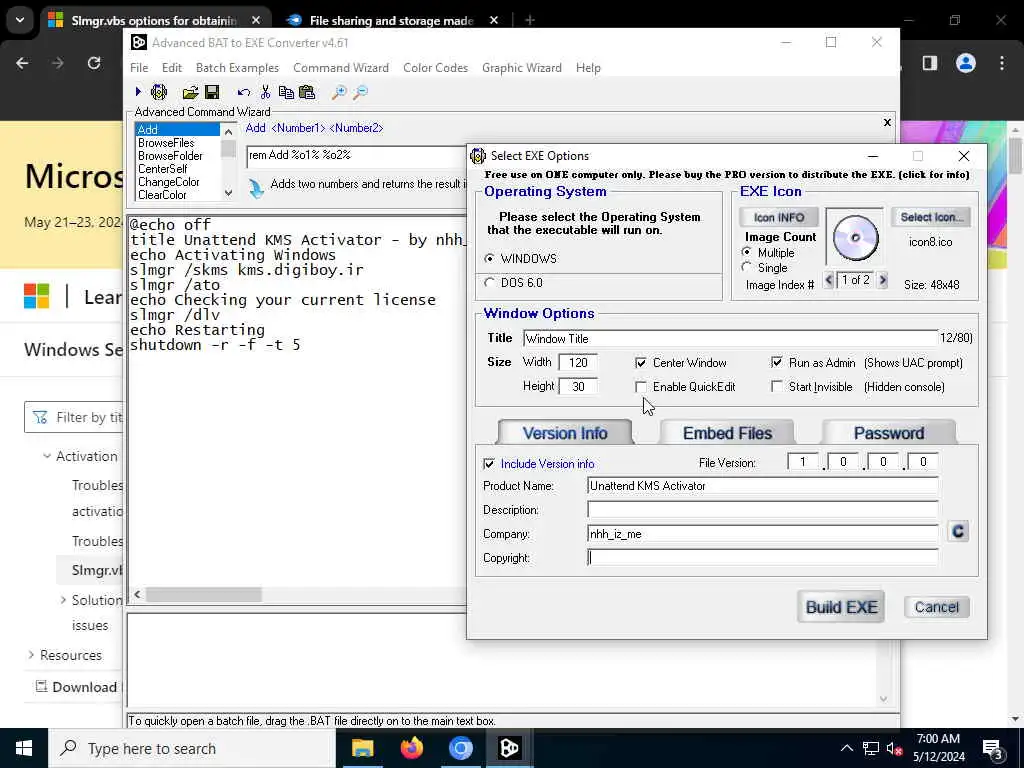Open the Graphic Wizard menu

coord(522,67)
